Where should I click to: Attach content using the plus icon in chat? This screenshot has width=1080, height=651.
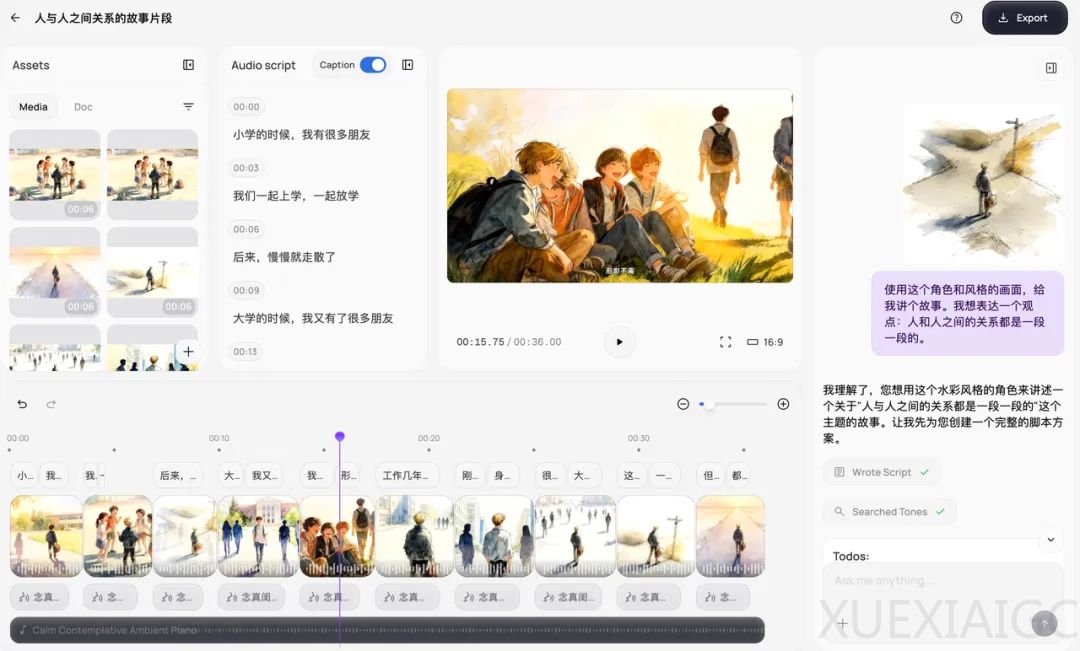pos(843,623)
